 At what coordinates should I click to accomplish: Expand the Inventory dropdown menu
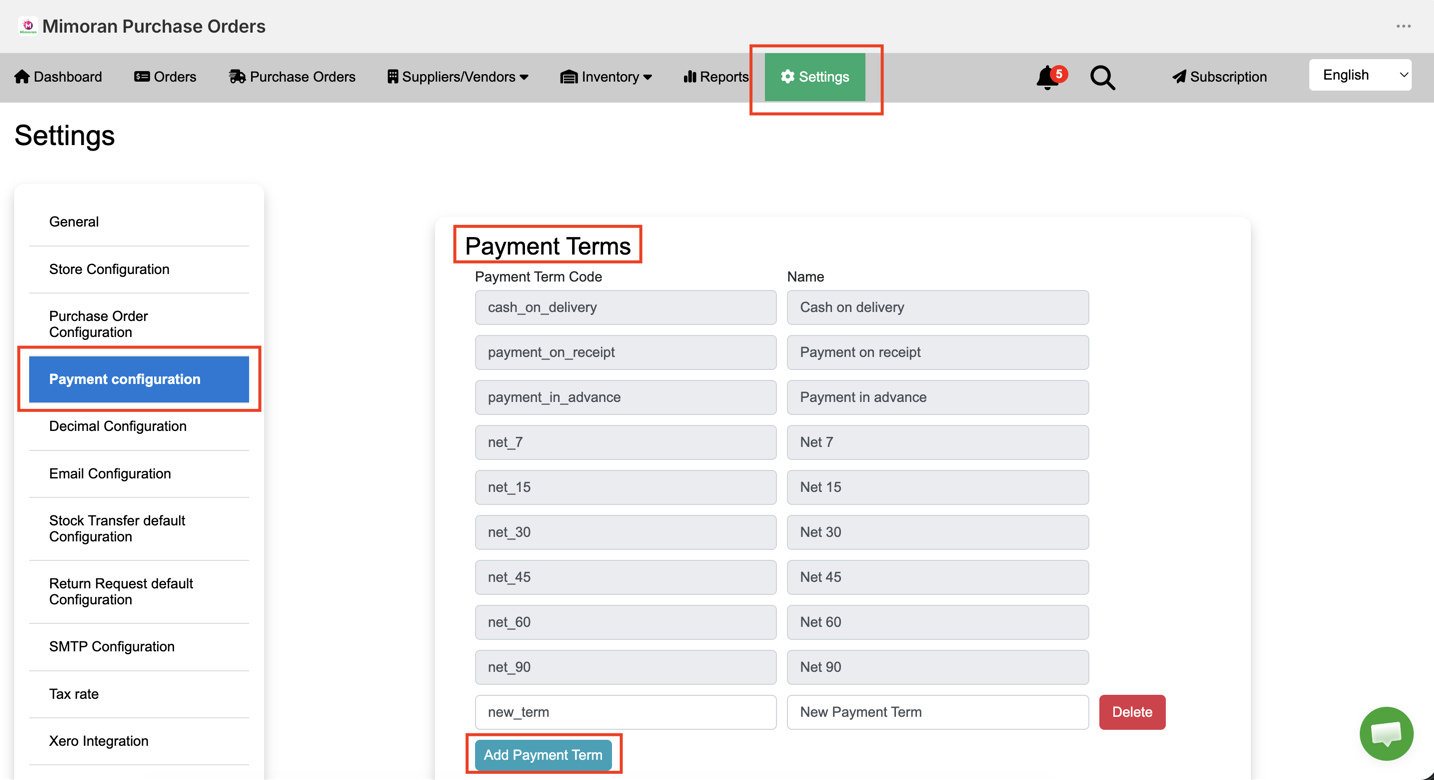(x=606, y=77)
